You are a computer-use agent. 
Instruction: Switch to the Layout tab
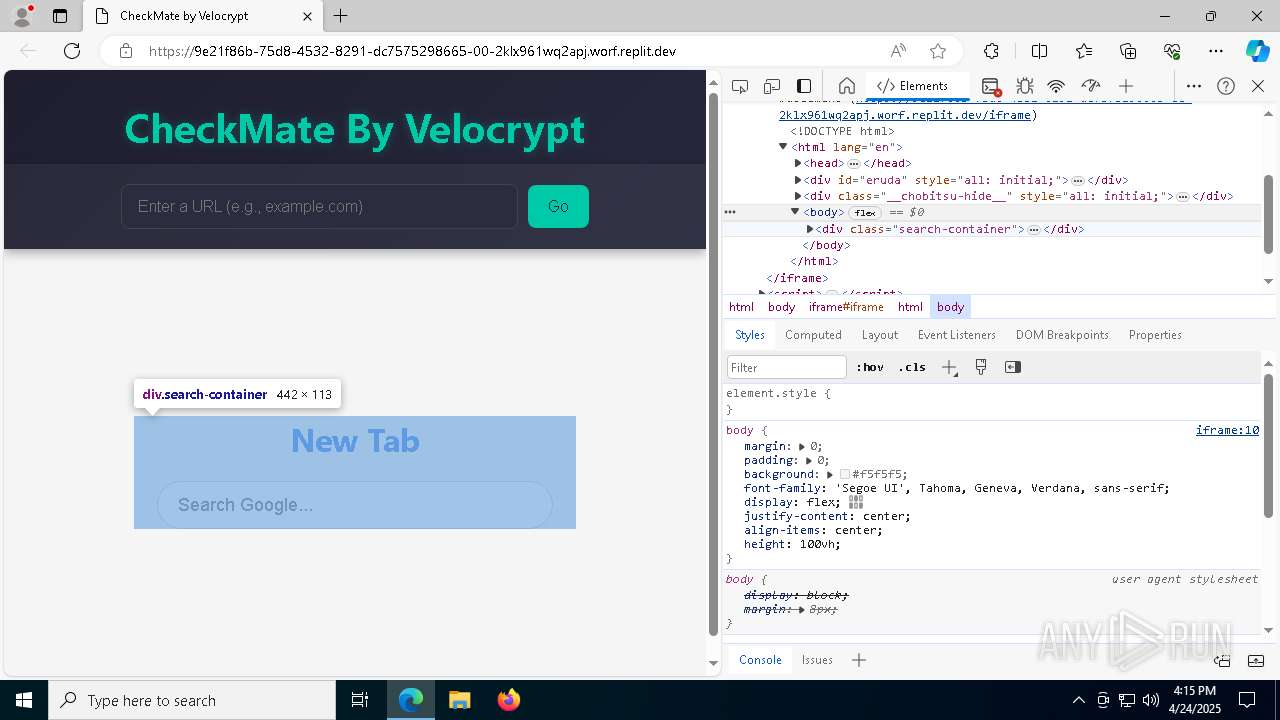880,335
